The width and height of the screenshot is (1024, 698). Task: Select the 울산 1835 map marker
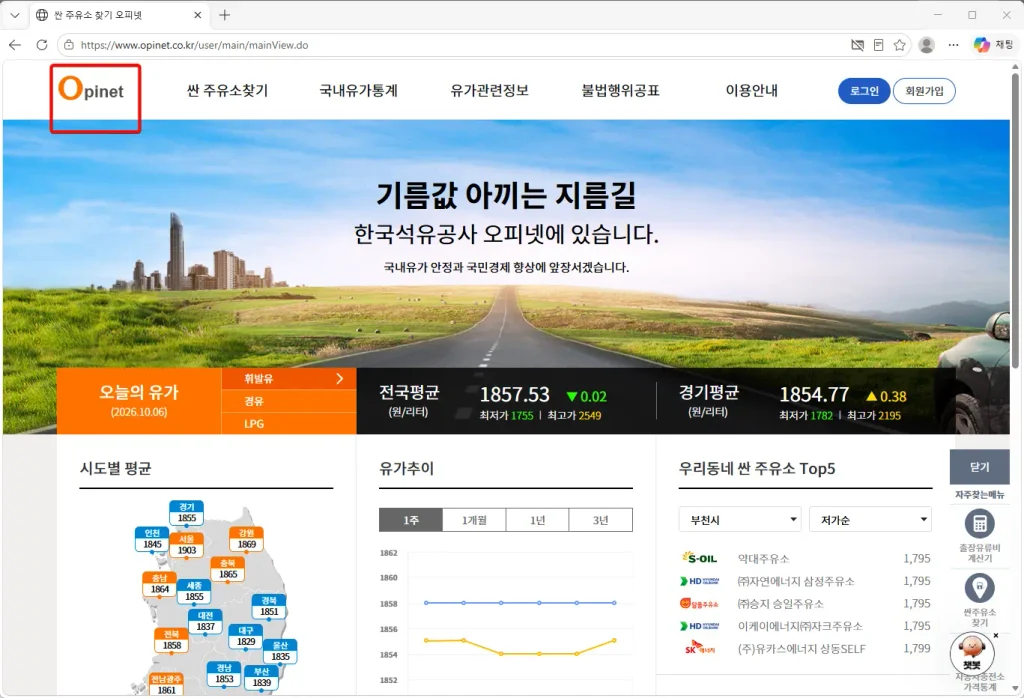[280, 651]
